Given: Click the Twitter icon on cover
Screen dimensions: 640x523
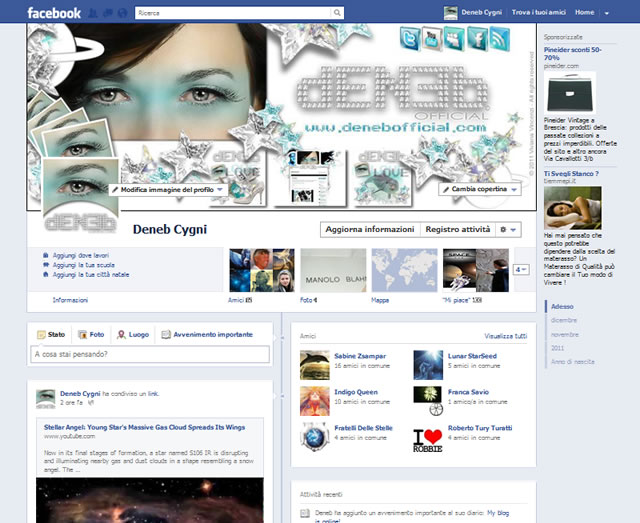Looking at the screenshot, I should (409, 39).
